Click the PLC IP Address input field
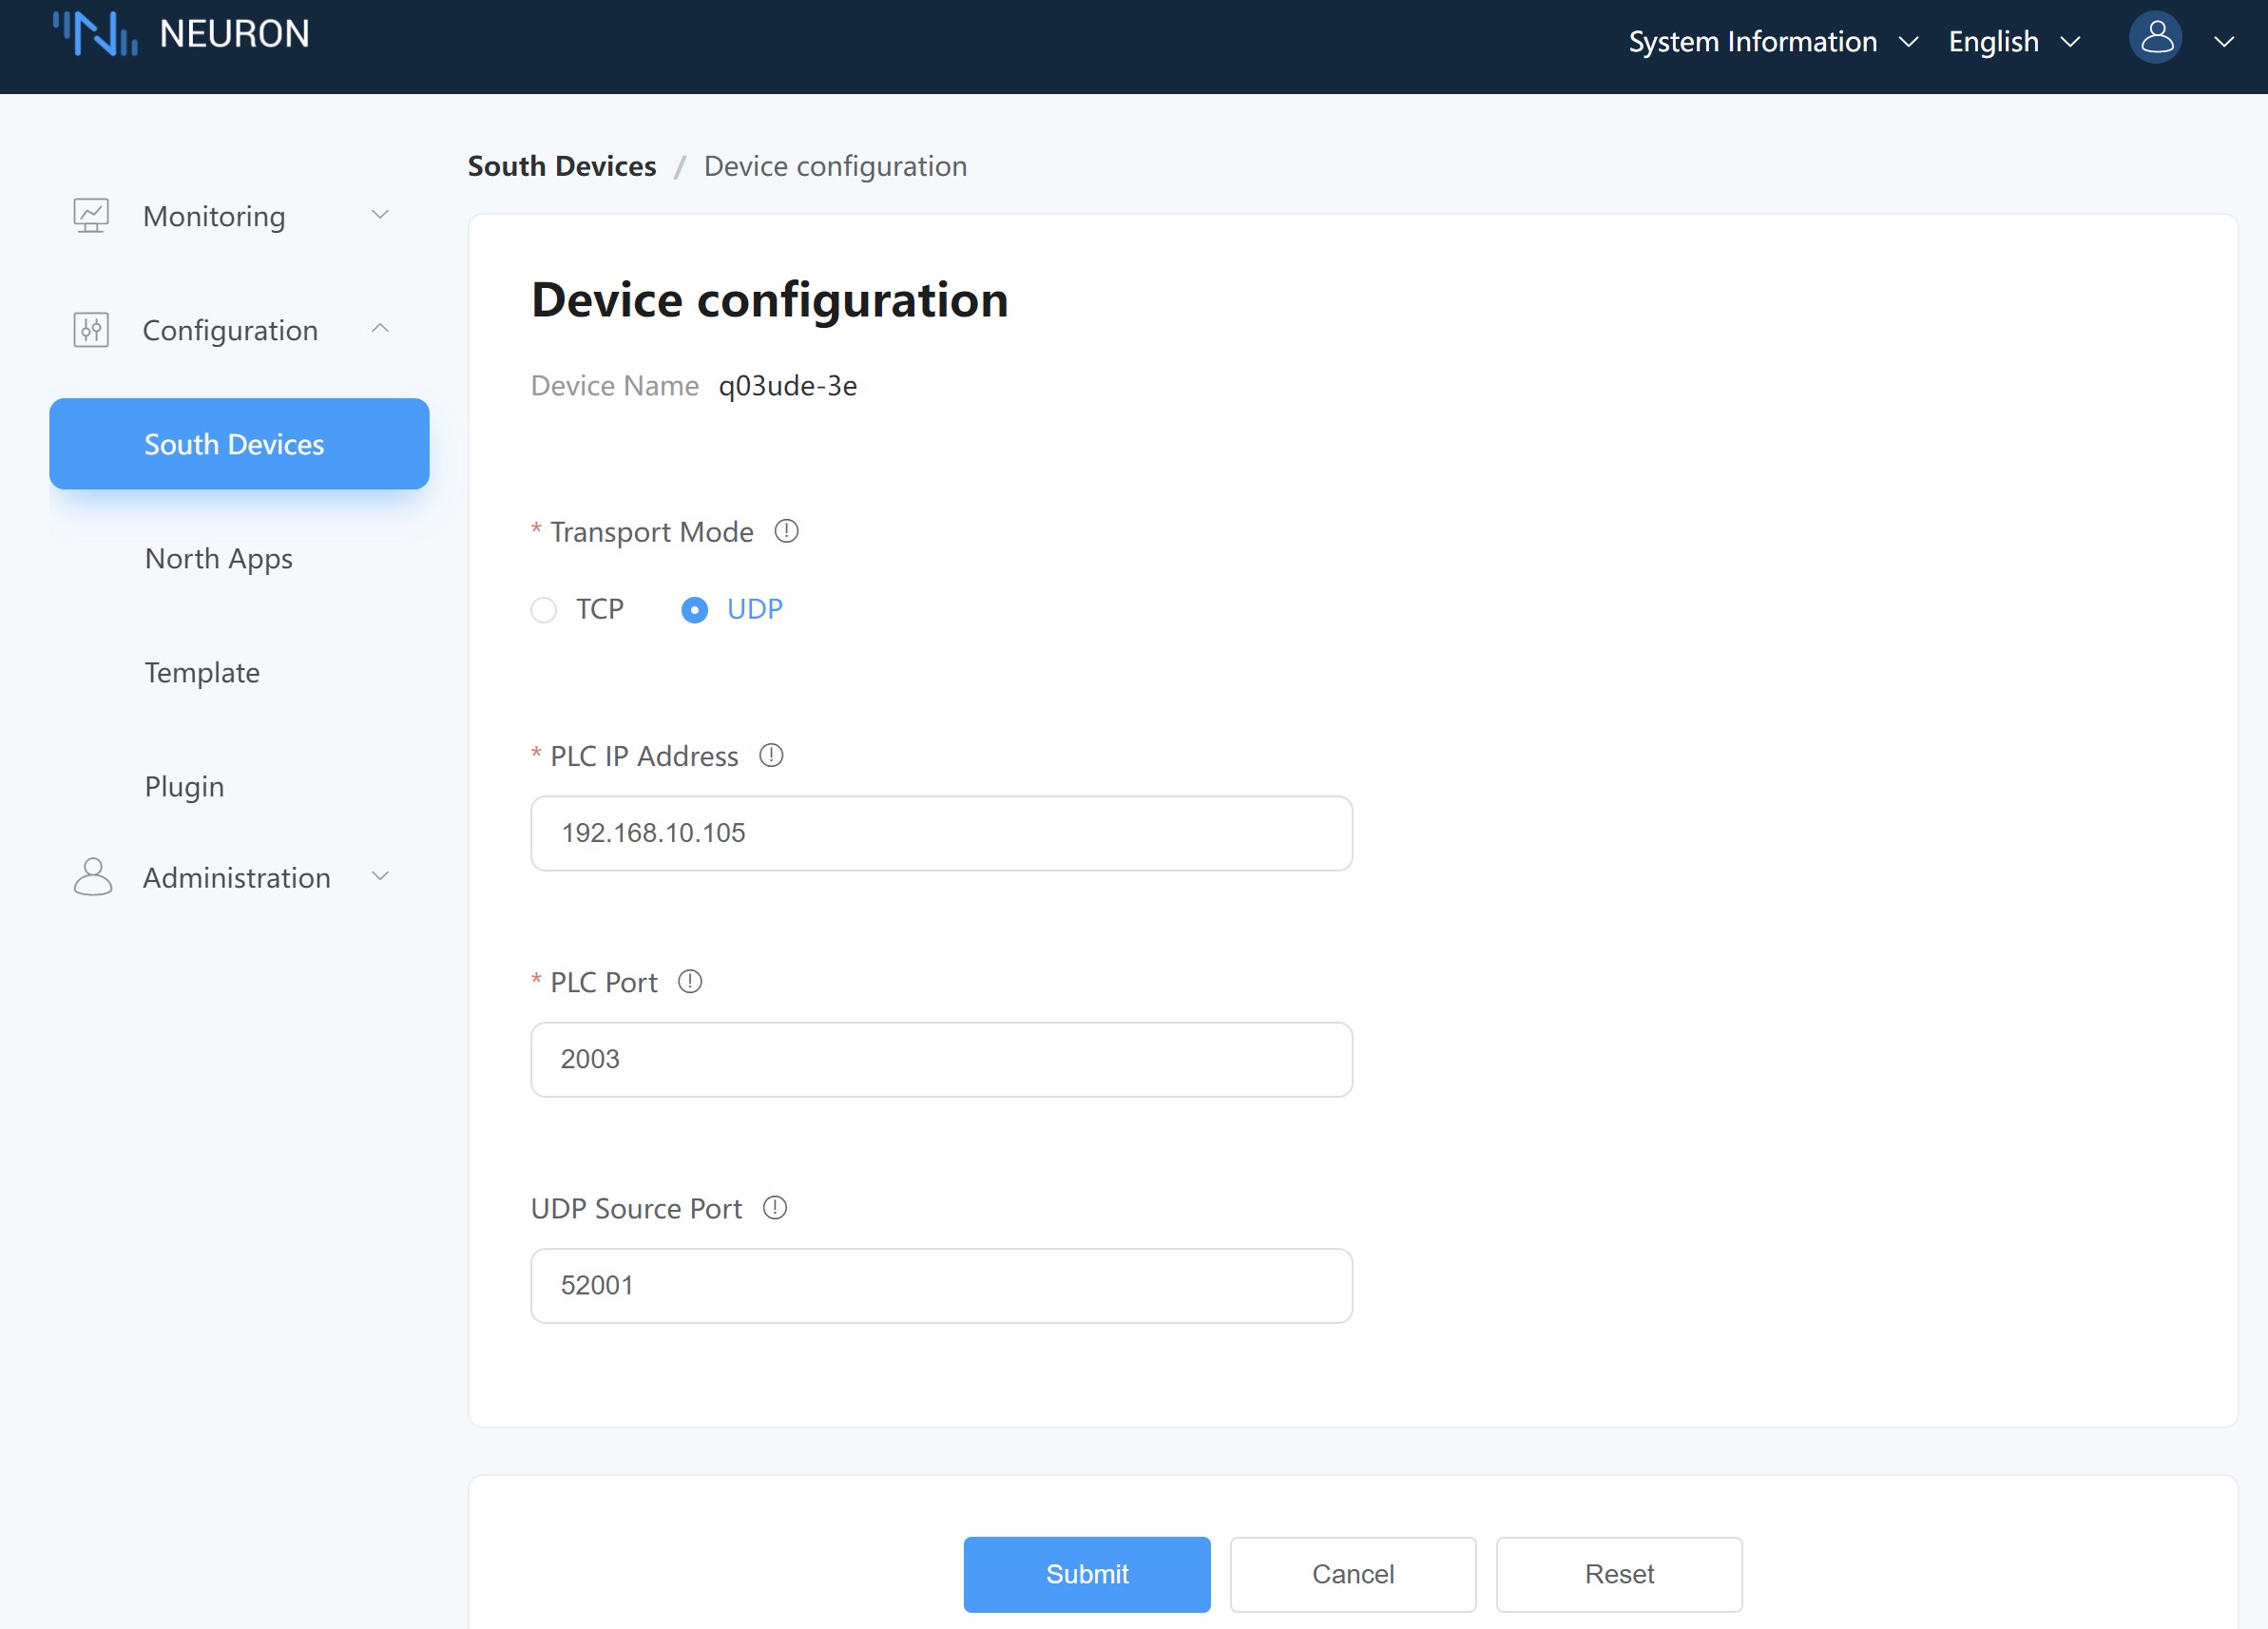This screenshot has height=1629, width=2268. pyautogui.click(x=940, y=833)
